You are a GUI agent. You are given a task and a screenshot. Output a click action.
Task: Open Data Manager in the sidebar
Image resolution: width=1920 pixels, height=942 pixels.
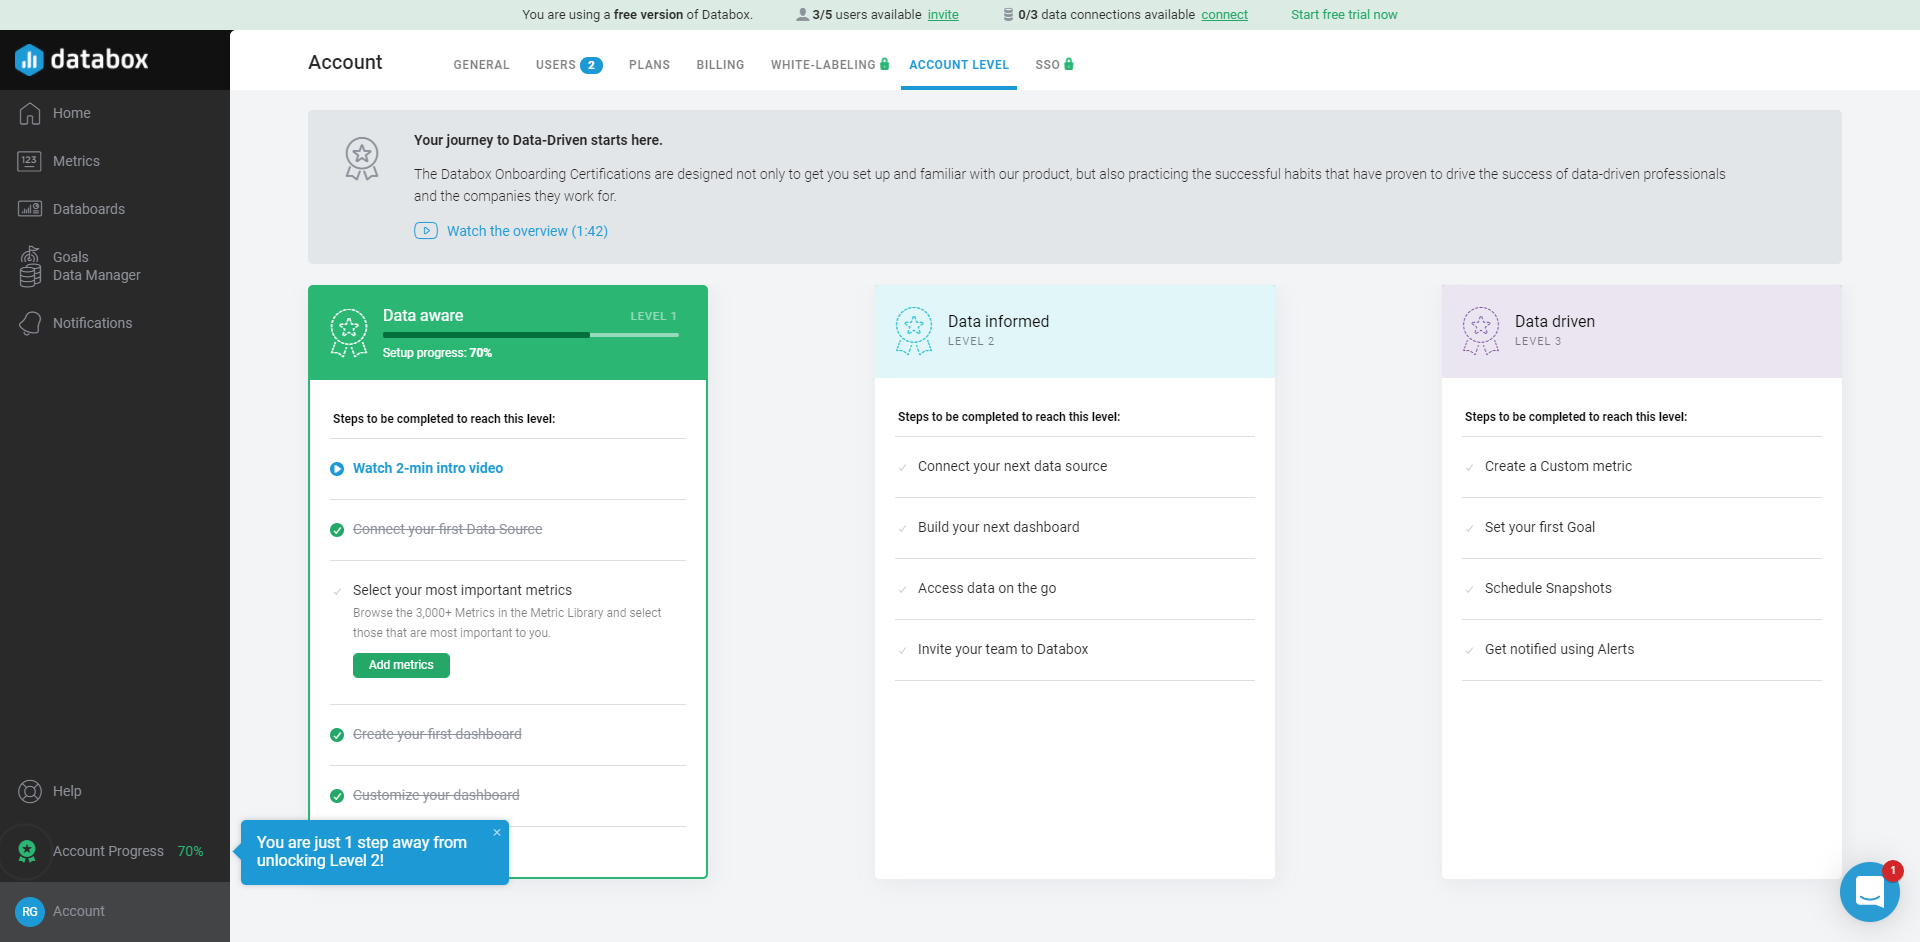[96, 275]
